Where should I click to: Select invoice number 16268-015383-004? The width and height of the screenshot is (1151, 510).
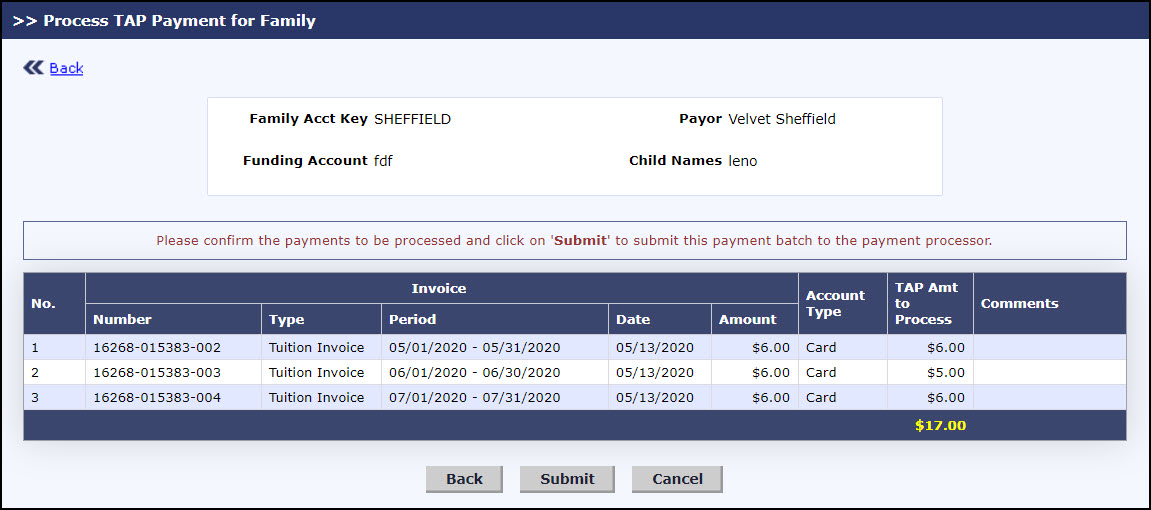pyautogui.click(x=156, y=397)
